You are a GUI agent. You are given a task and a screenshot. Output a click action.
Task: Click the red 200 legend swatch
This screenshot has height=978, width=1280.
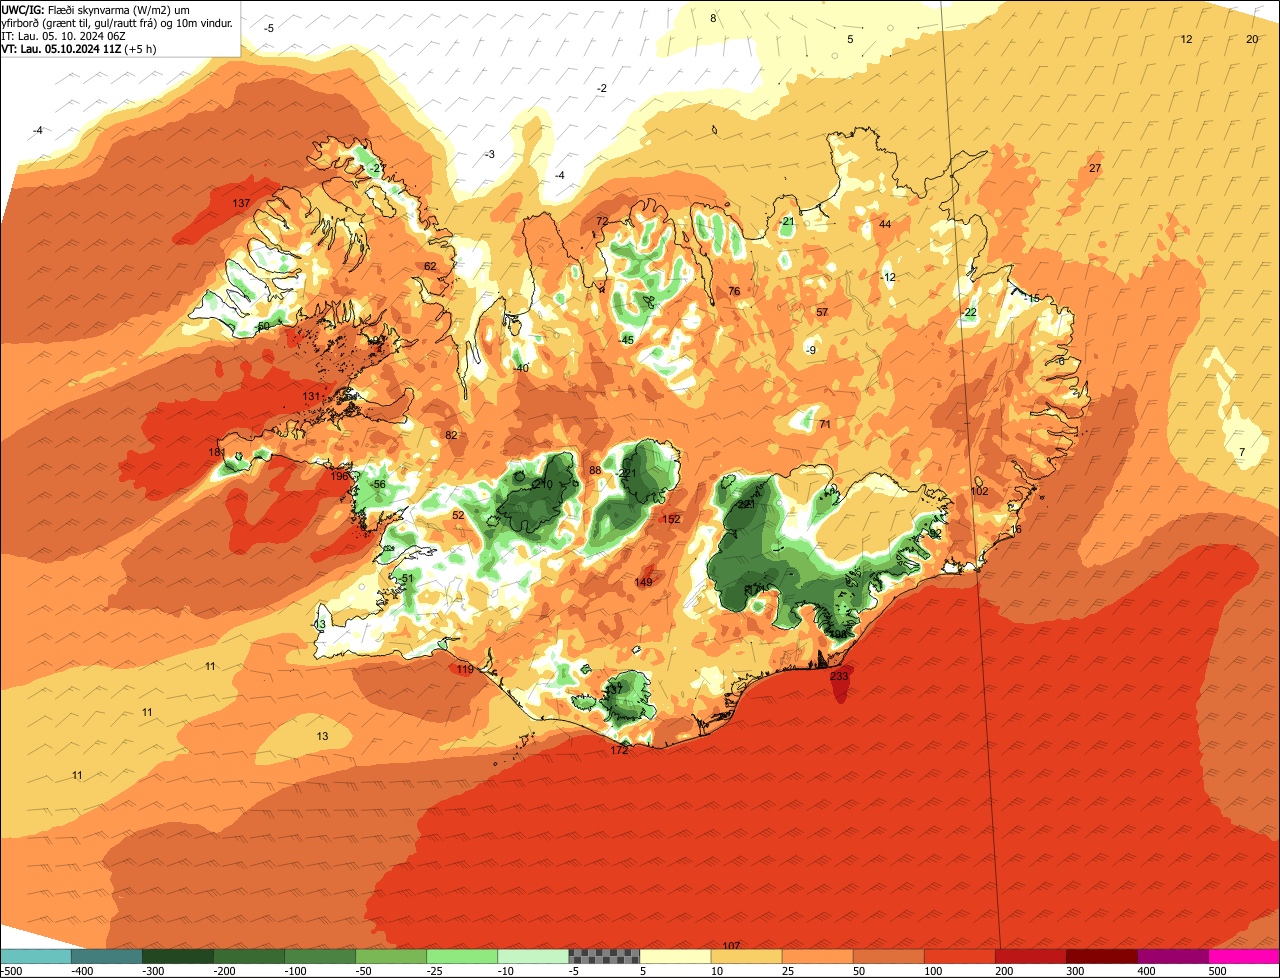click(x=1030, y=956)
